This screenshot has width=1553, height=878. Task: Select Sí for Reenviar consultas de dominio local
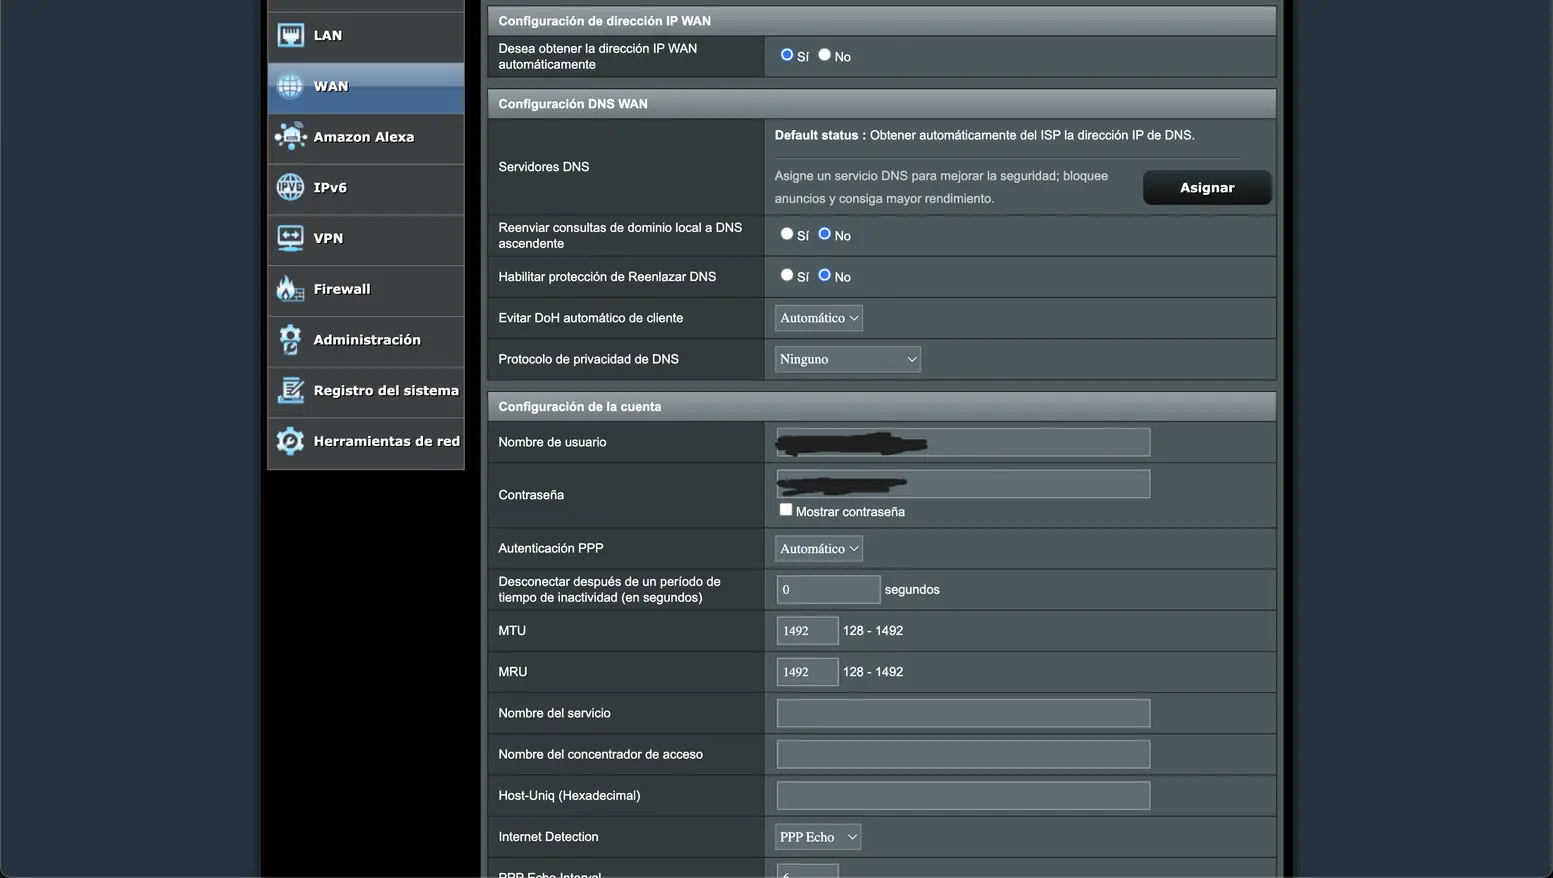[787, 234]
